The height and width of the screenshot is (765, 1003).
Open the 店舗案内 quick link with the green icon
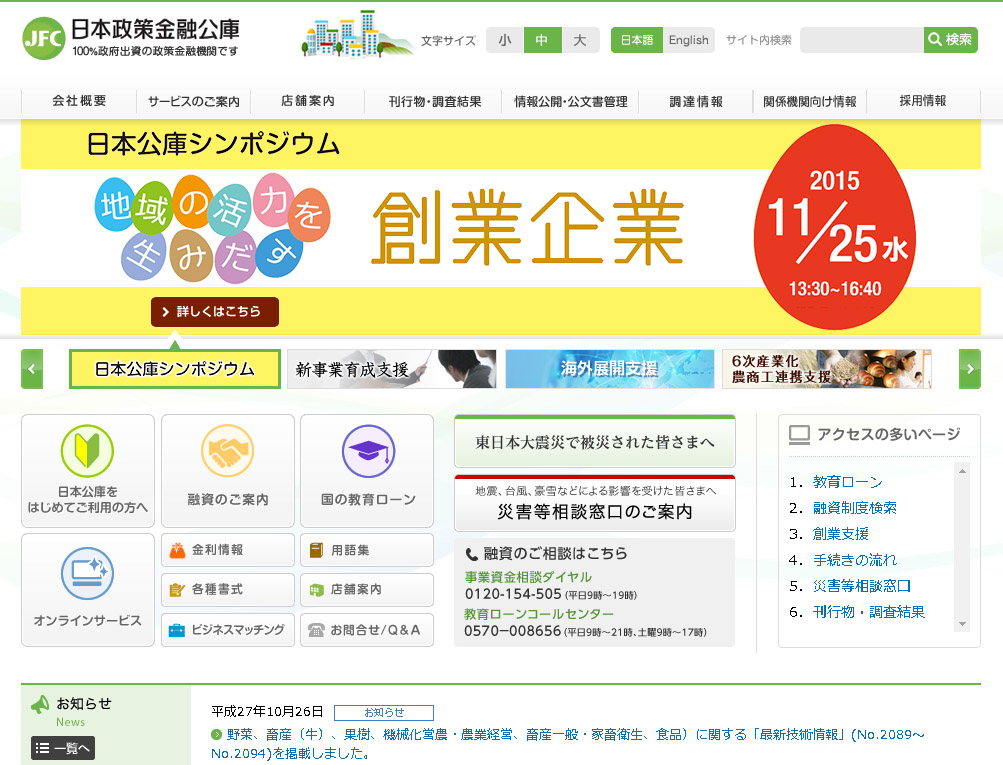tap(367, 590)
